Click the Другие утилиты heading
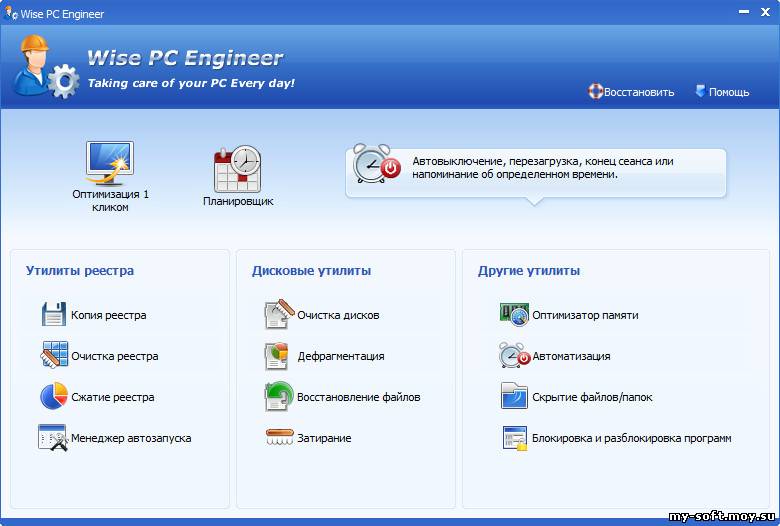The height and width of the screenshot is (526, 780). coord(529,271)
